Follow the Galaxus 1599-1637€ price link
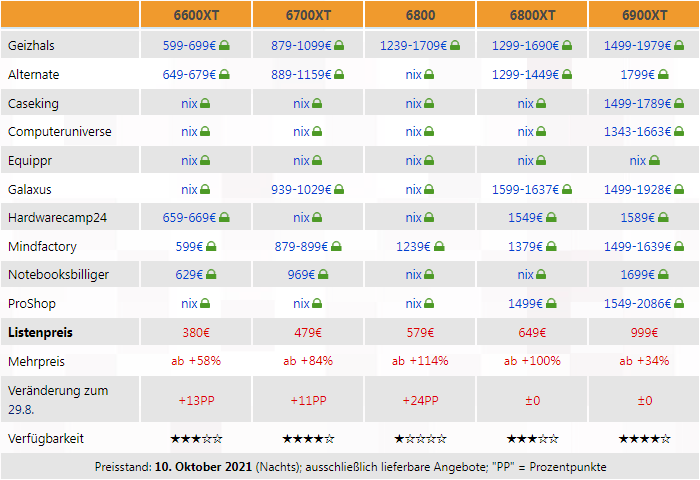 click(x=525, y=189)
